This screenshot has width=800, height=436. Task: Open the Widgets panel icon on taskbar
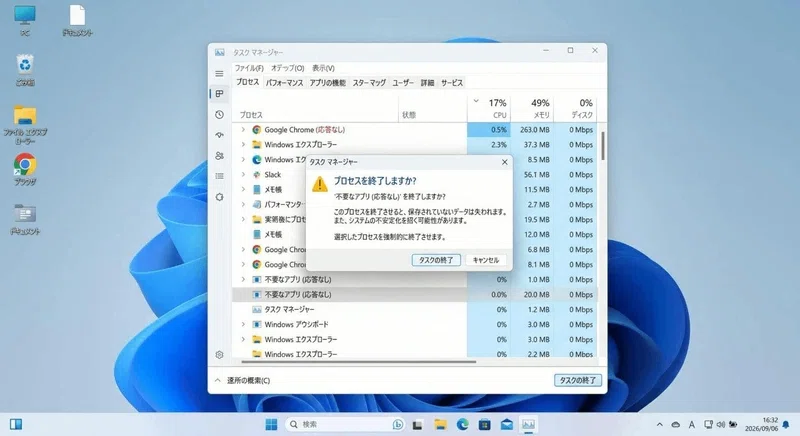(16, 424)
